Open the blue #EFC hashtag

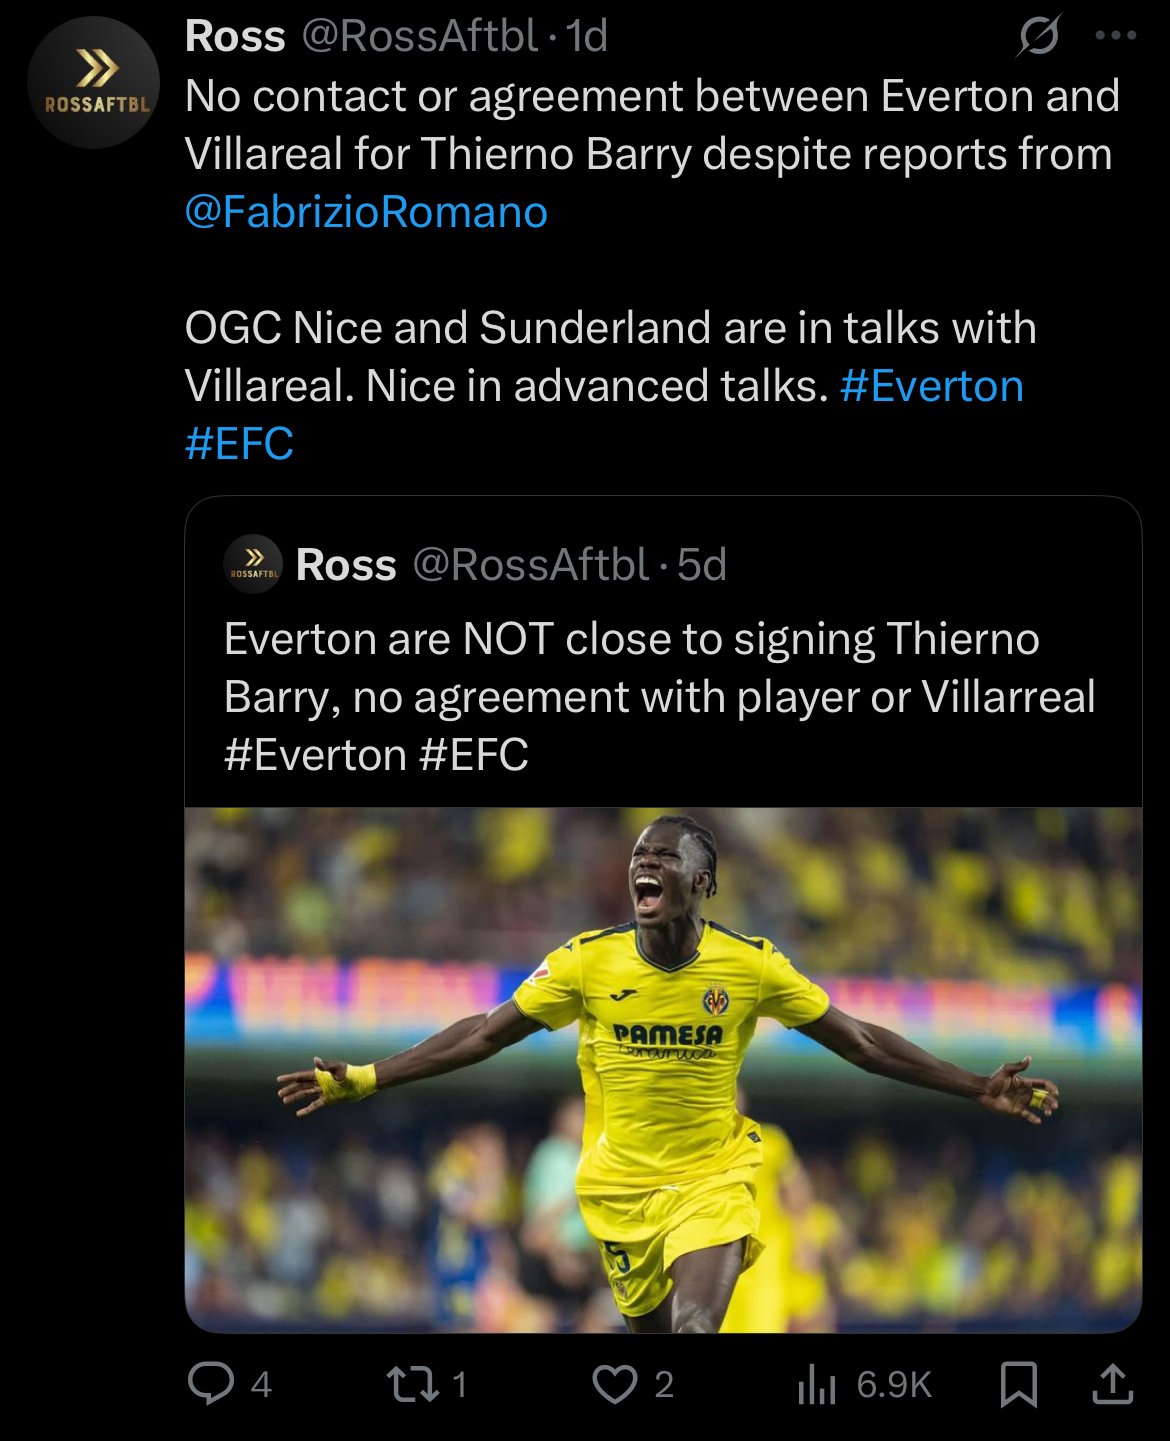[x=240, y=444]
